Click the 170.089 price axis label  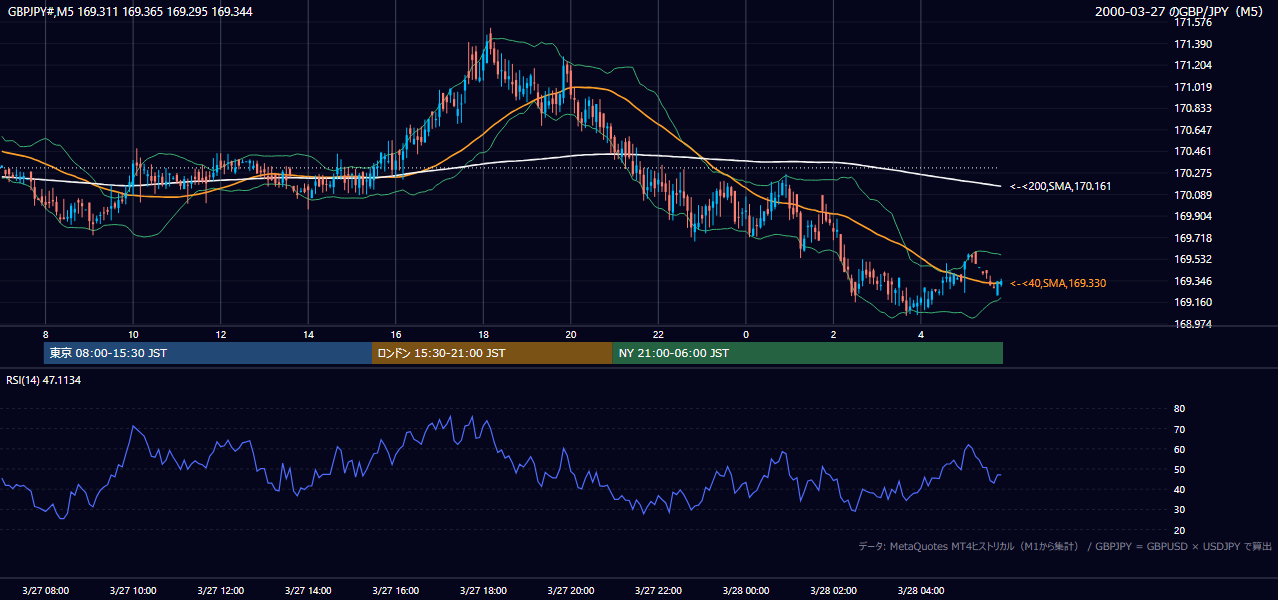pos(1193,195)
